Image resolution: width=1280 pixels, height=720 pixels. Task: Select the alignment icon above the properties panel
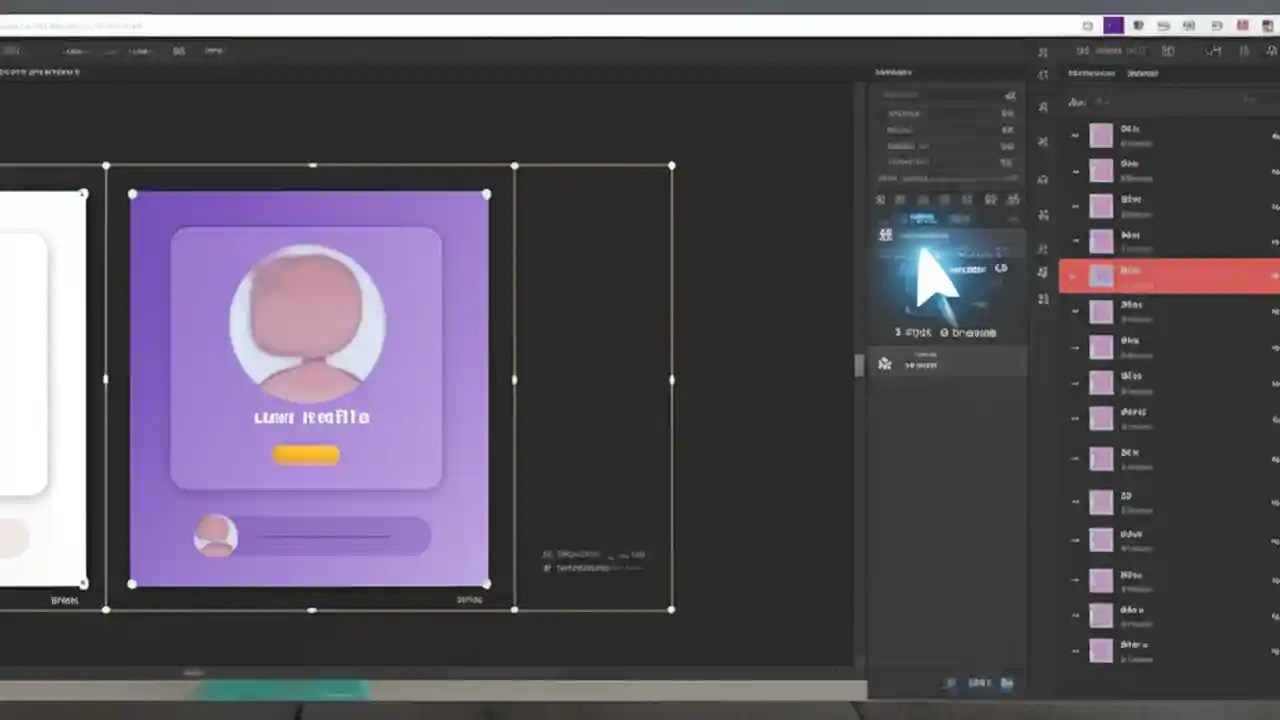coord(881,200)
